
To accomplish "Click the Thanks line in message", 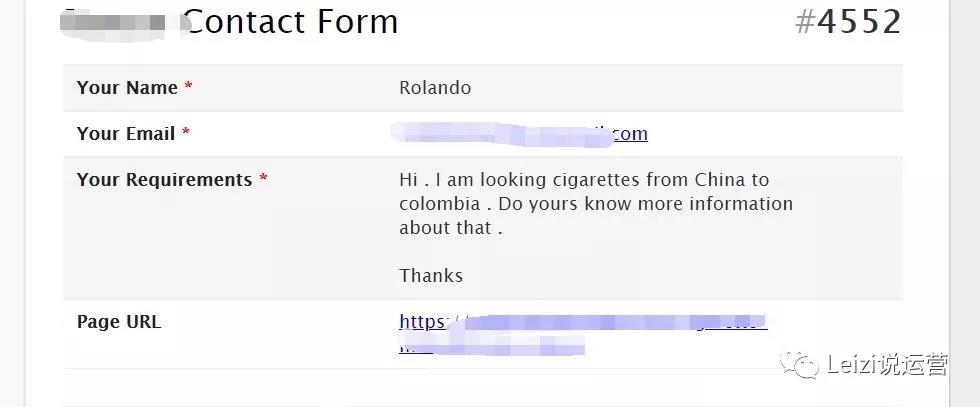I will pos(431,276).
